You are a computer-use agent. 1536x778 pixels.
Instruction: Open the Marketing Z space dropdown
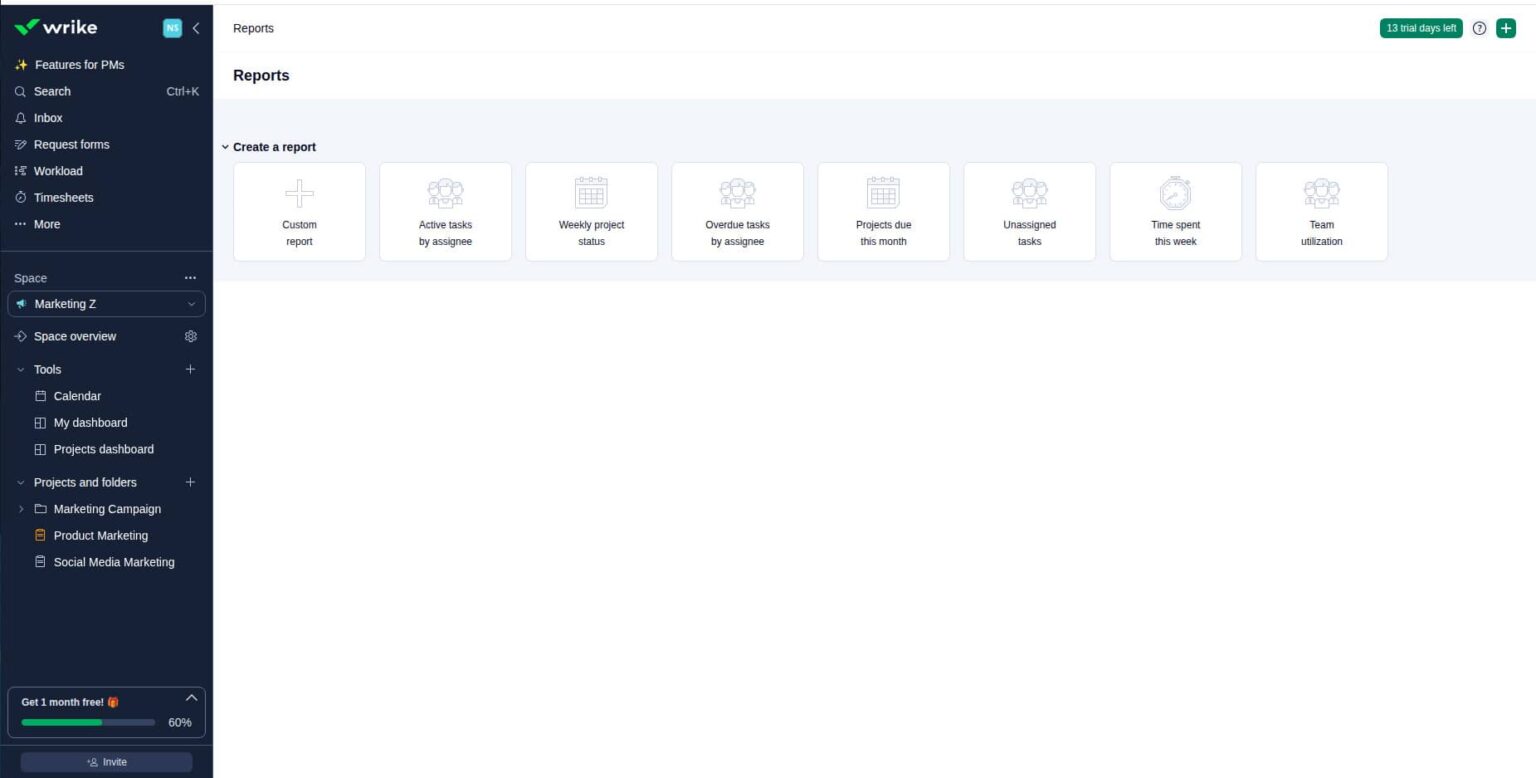pyautogui.click(x=190, y=303)
